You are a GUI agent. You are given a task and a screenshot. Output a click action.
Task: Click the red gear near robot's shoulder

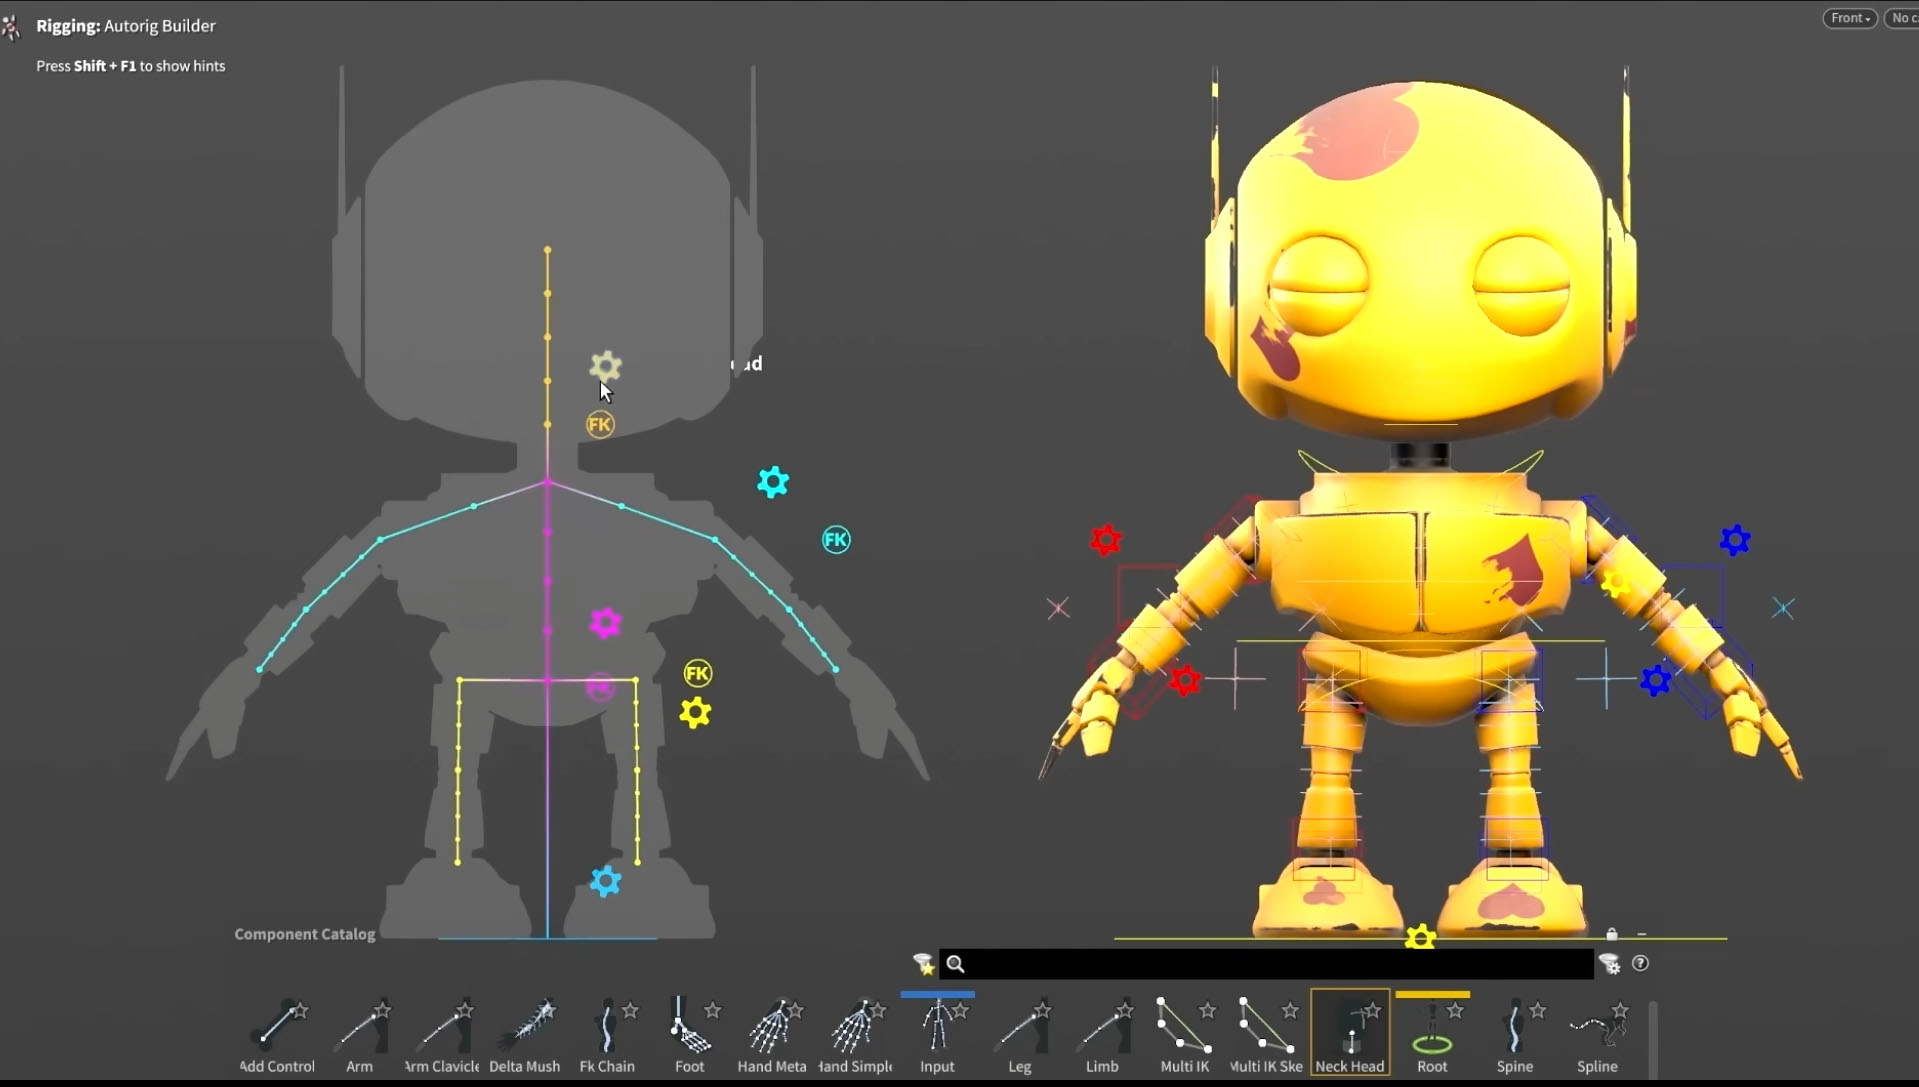tap(1105, 540)
